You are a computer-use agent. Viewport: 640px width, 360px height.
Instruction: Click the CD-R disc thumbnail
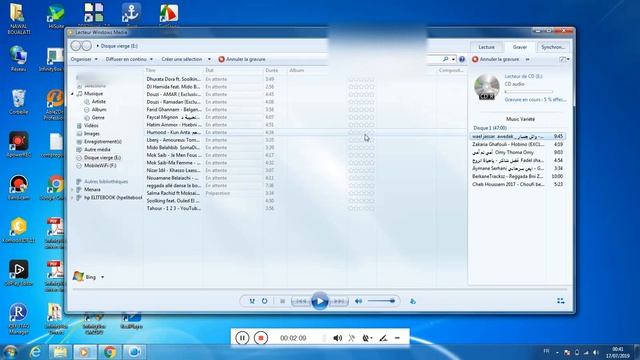click(x=487, y=87)
